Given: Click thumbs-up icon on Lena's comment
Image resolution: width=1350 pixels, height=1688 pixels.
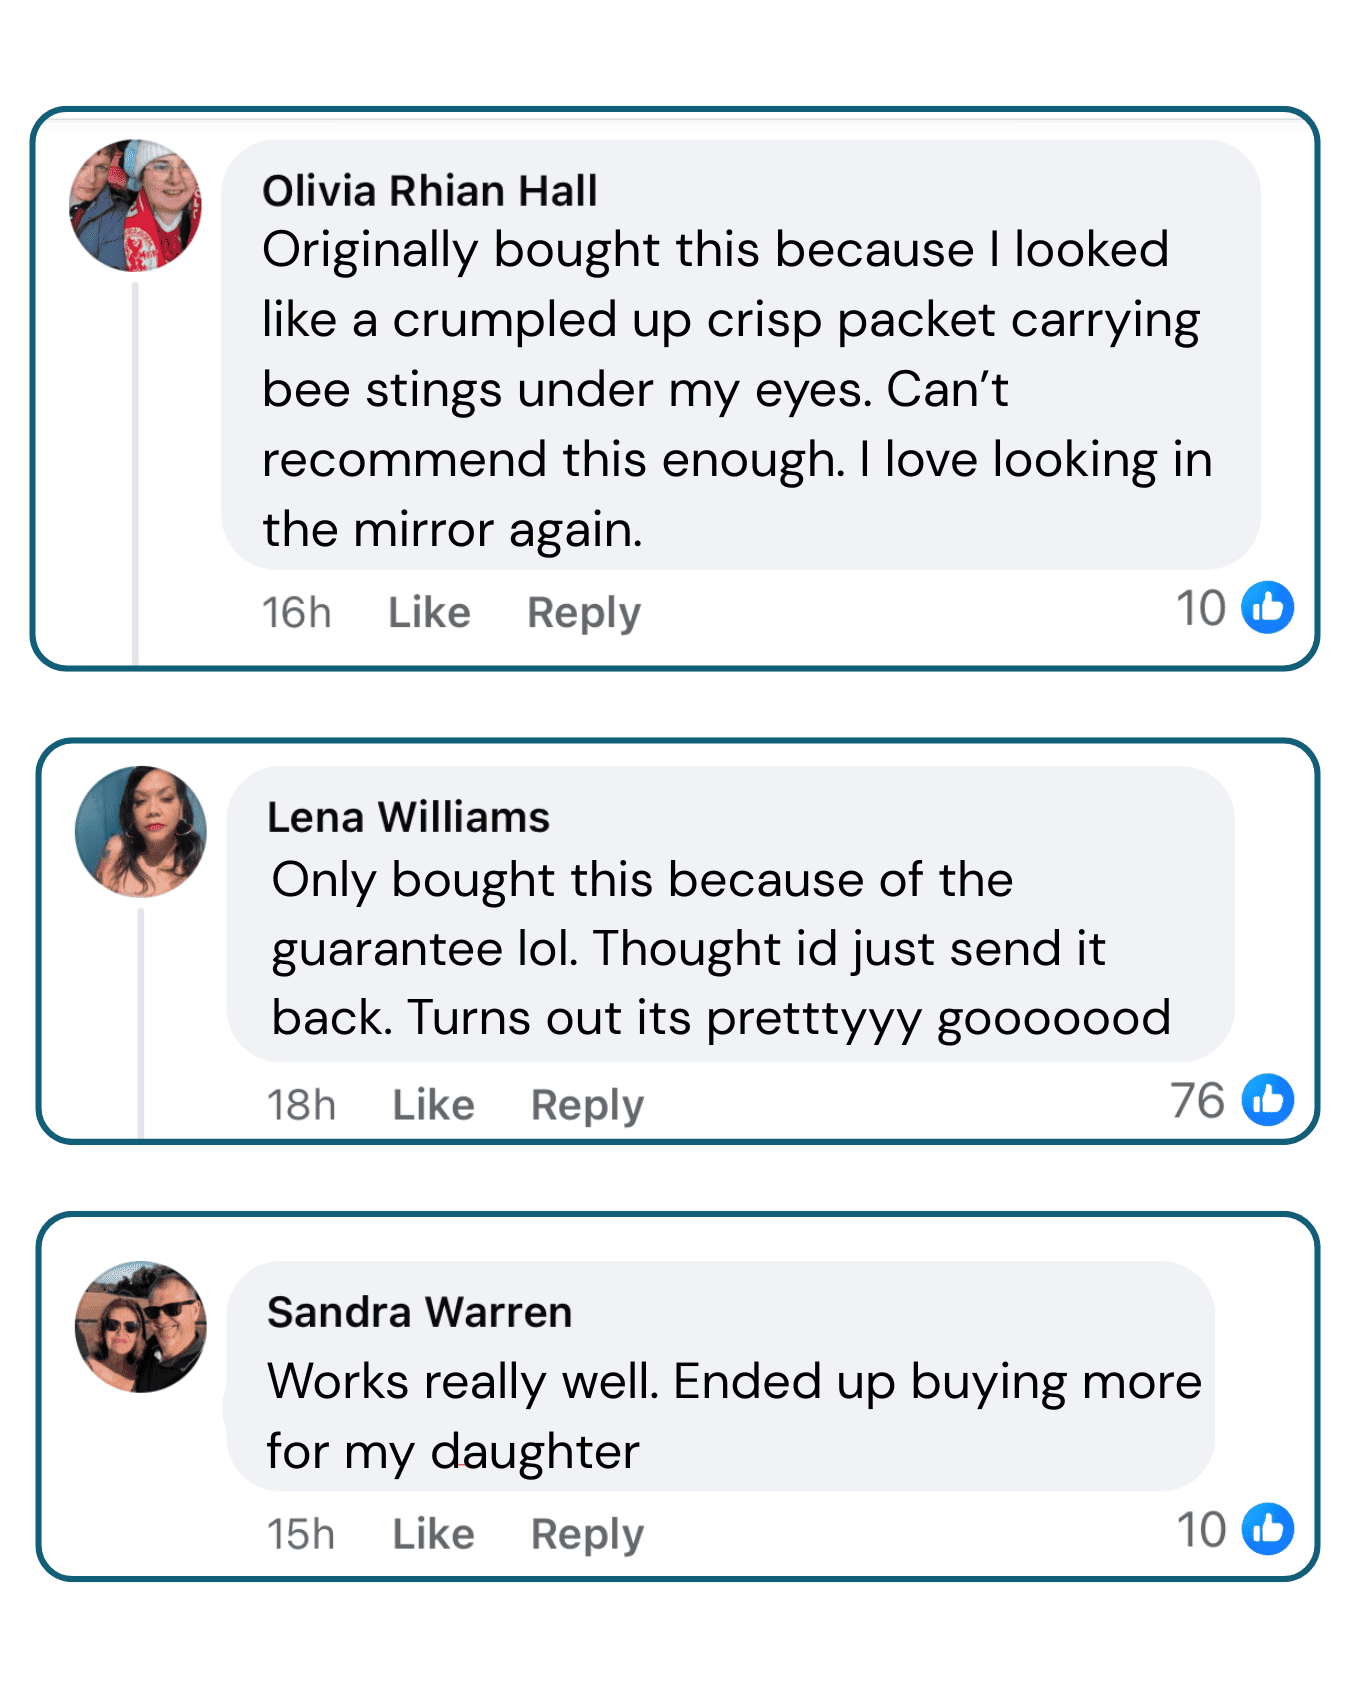Looking at the screenshot, I should 1267,1100.
